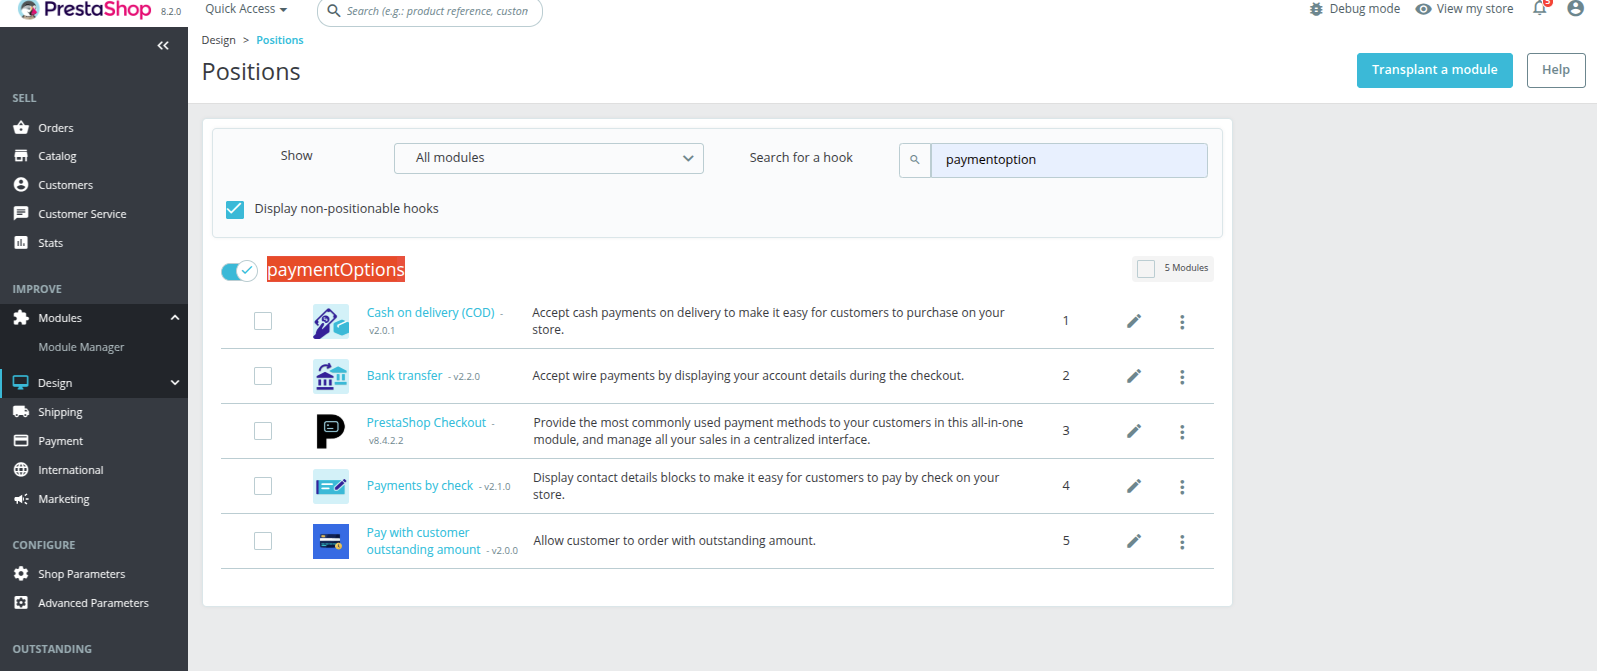Select the outstanding amount row checkbox
This screenshot has width=1597, height=671.
tap(263, 541)
